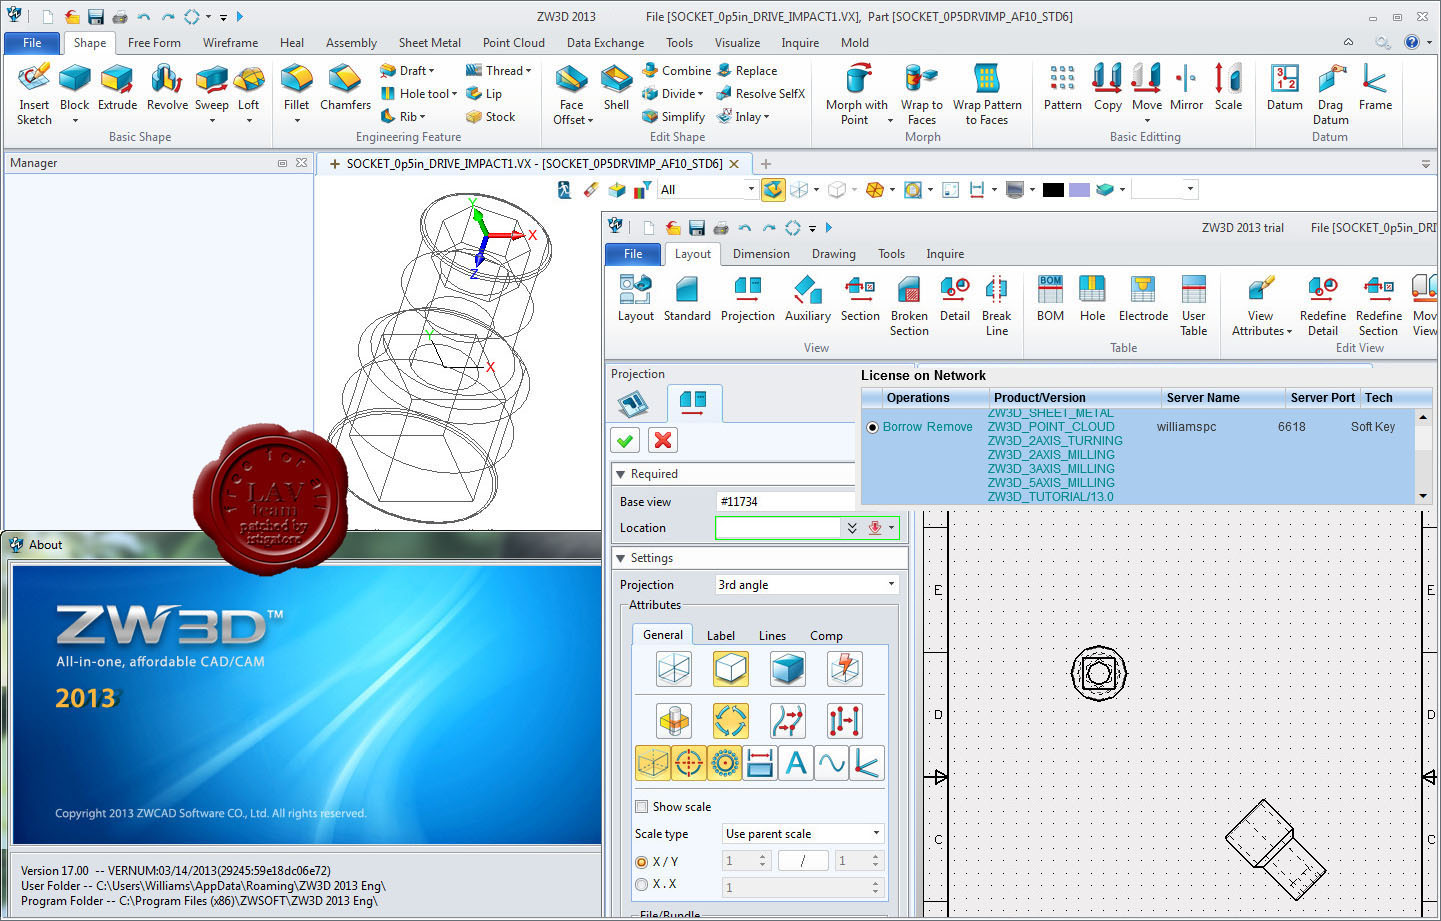Viewport: 1441px width, 921px height.
Task: Select the Pattern tool
Action: point(1063,86)
